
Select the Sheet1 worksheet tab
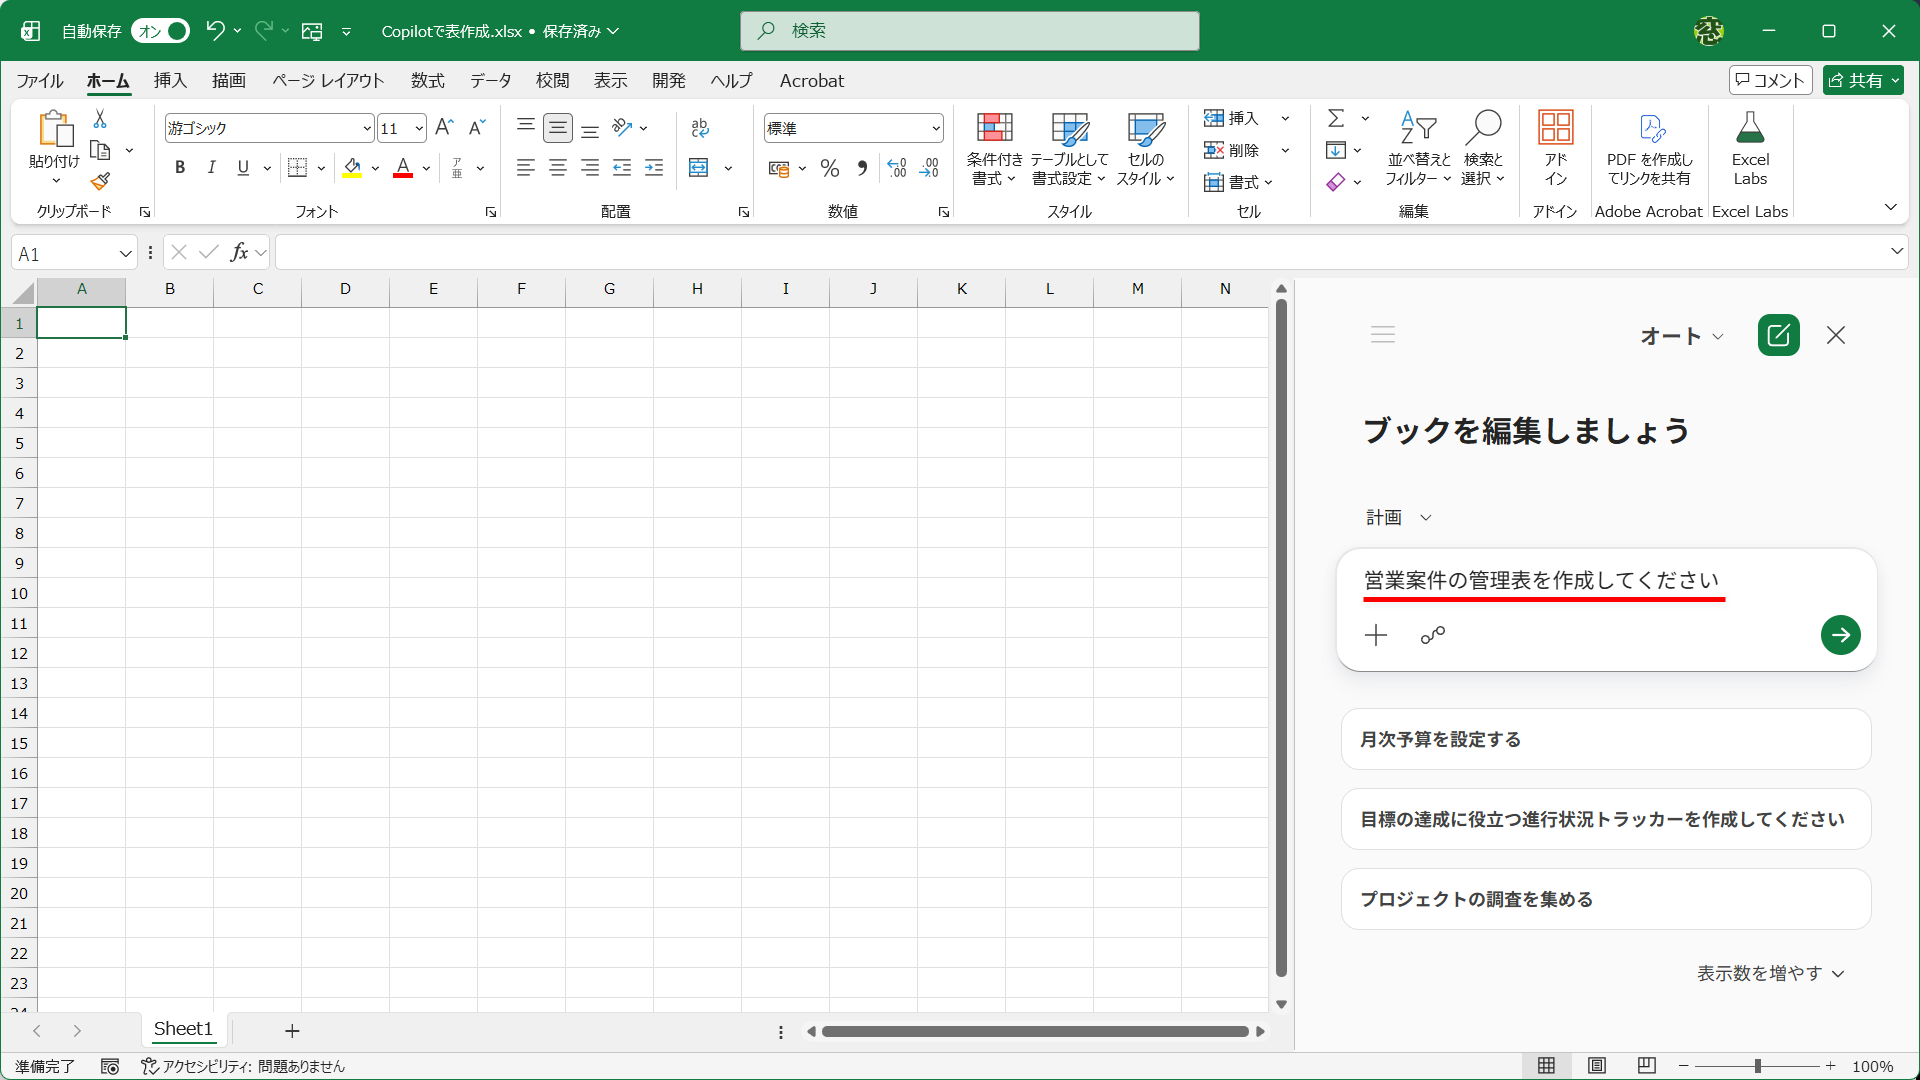coord(183,1029)
